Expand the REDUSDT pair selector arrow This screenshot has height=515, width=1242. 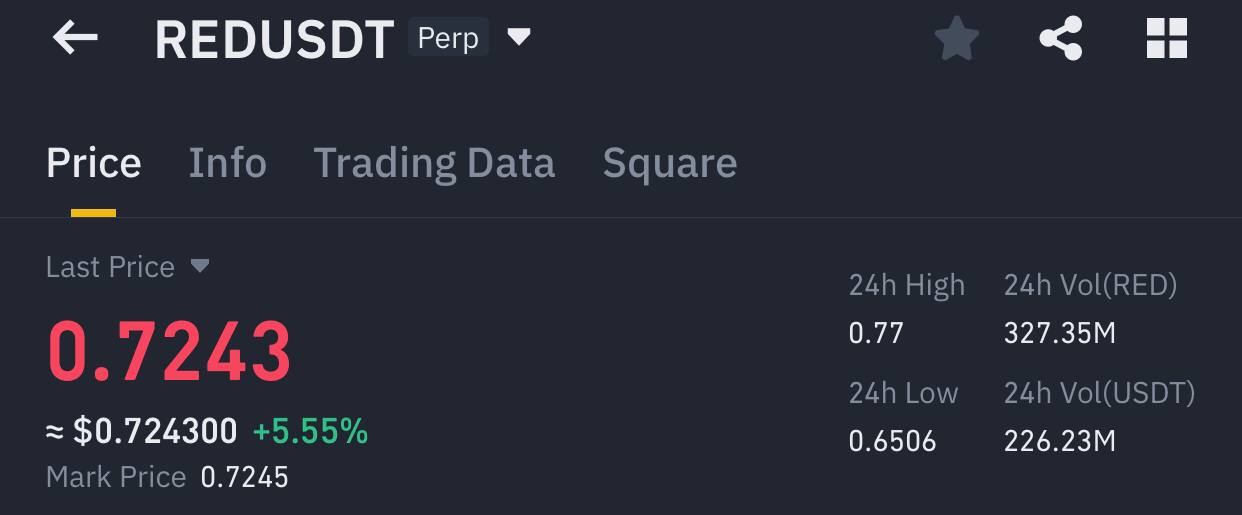519,38
